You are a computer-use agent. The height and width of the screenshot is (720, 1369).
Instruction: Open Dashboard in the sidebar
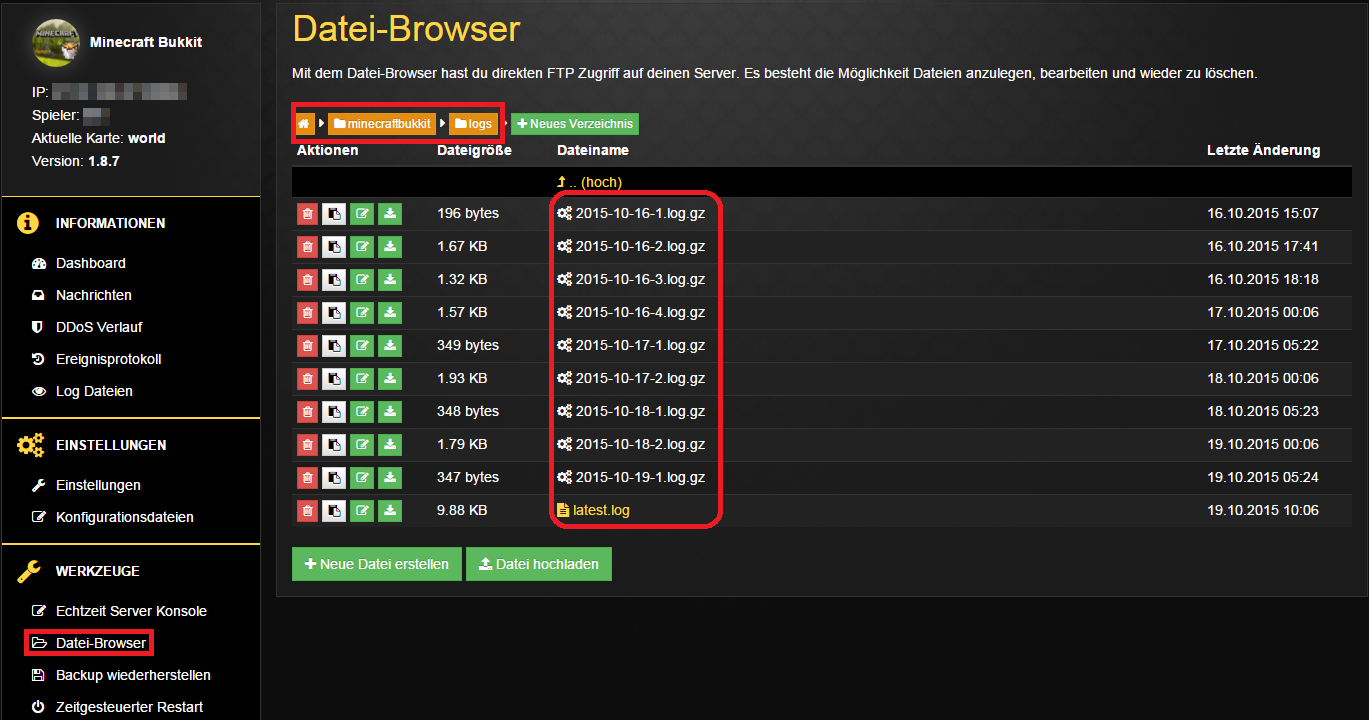click(x=90, y=263)
